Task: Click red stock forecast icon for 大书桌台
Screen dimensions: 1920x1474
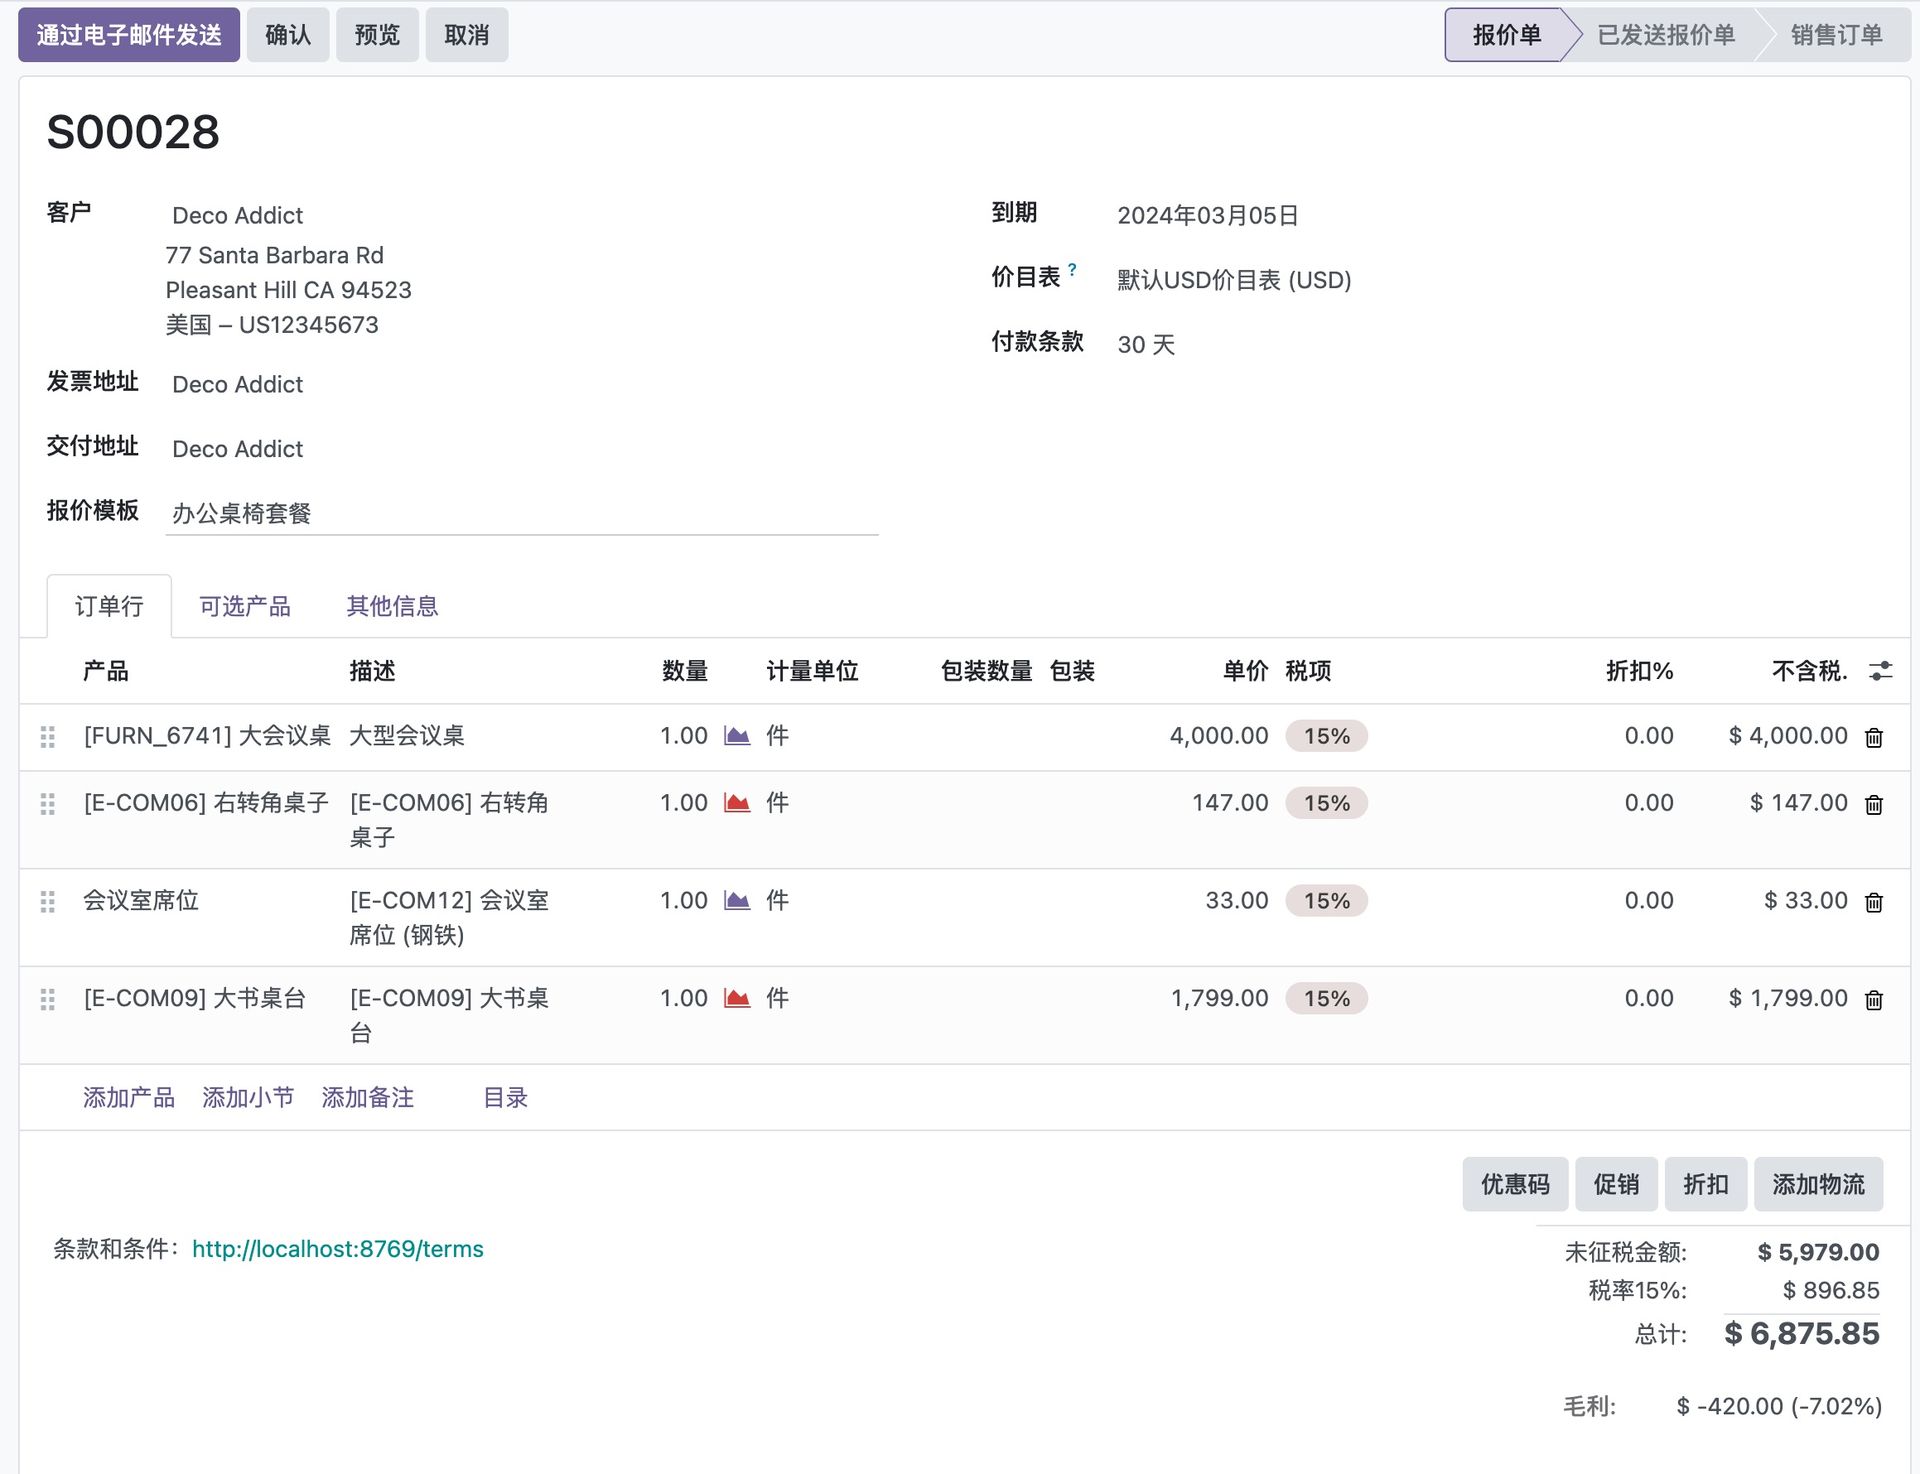Action: click(x=737, y=998)
